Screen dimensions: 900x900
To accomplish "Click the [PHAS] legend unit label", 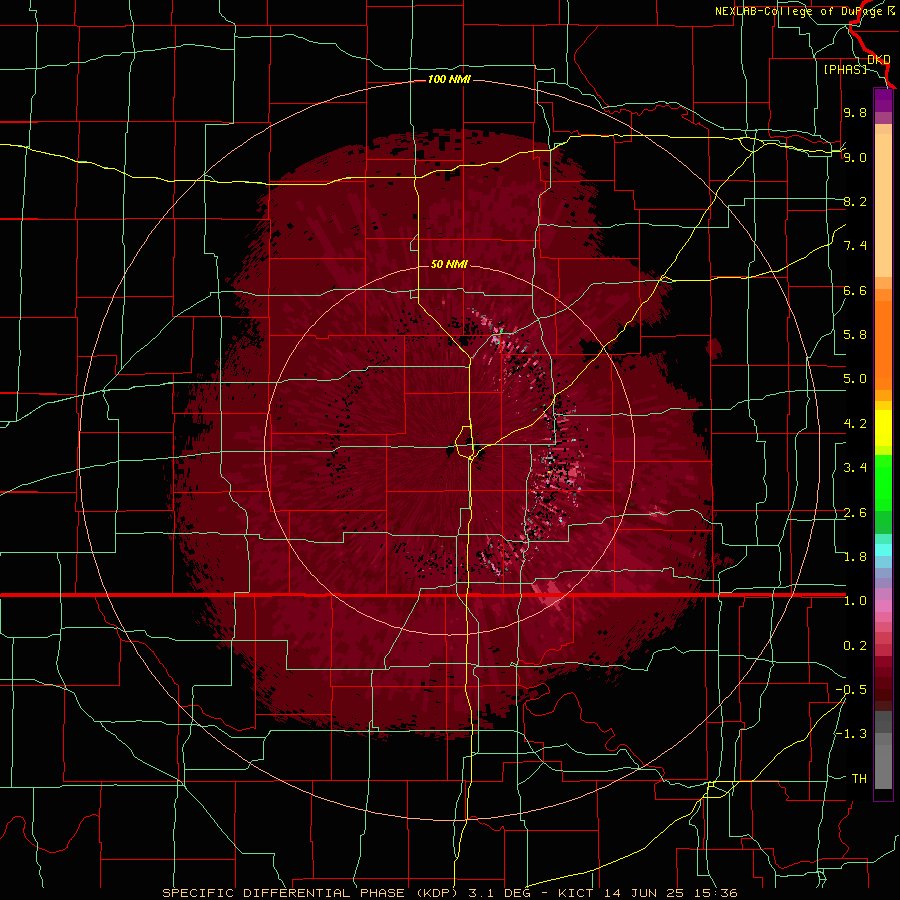I will (845, 69).
